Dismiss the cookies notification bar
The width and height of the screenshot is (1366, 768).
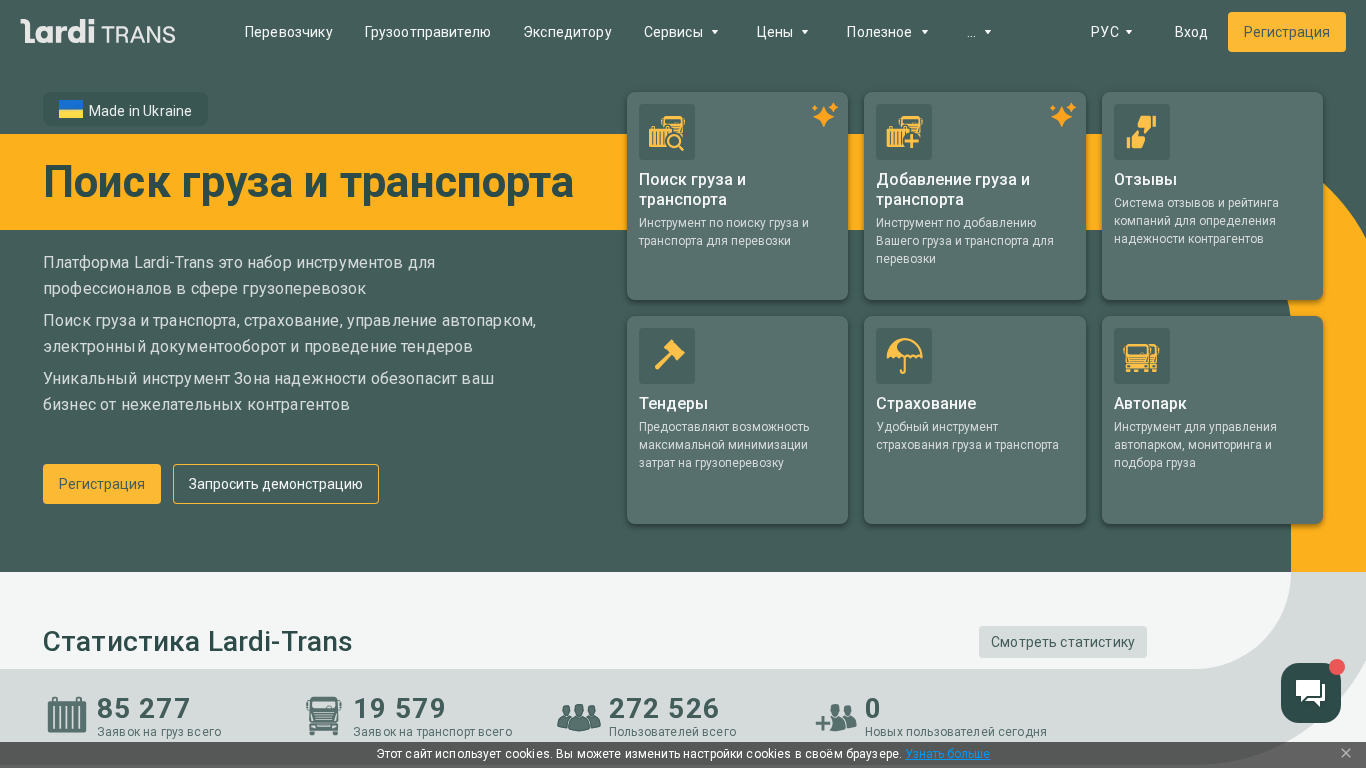(1345, 753)
